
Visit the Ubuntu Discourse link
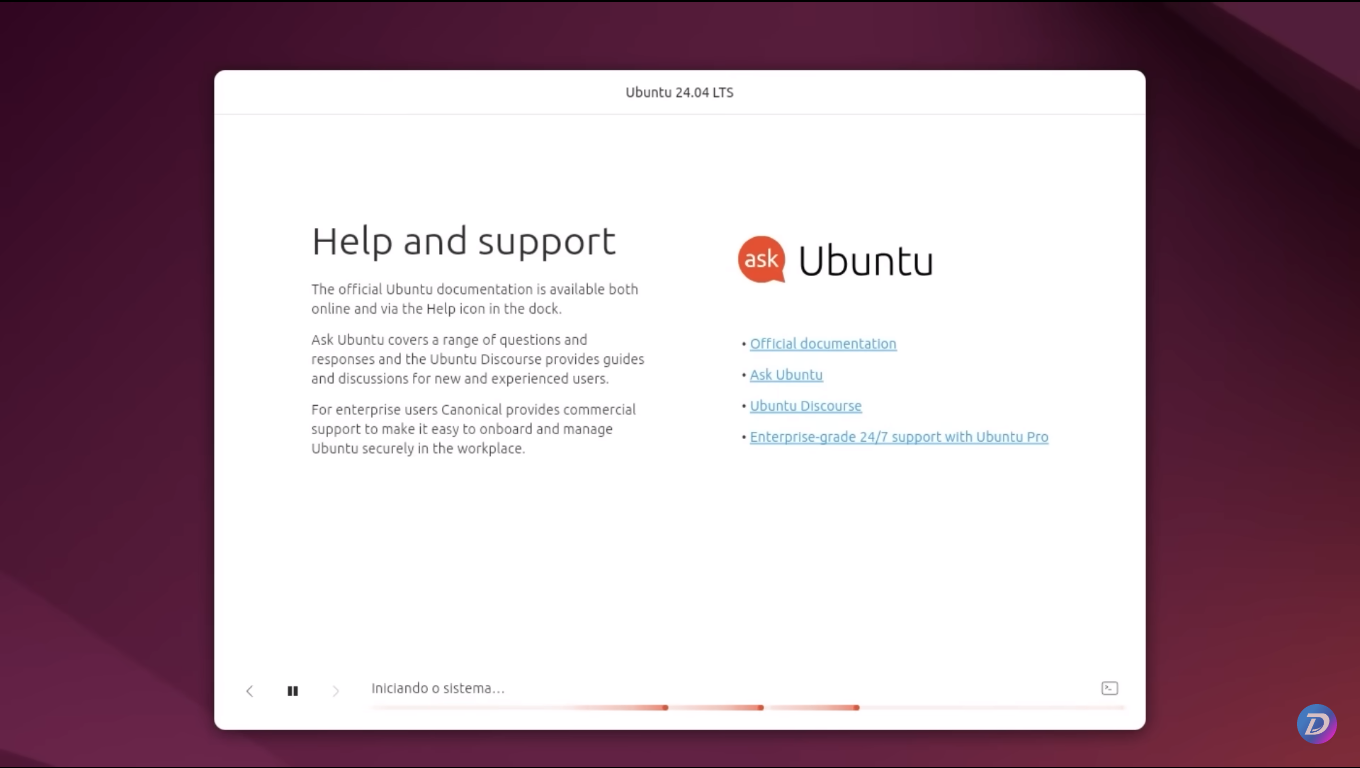click(805, 405)
